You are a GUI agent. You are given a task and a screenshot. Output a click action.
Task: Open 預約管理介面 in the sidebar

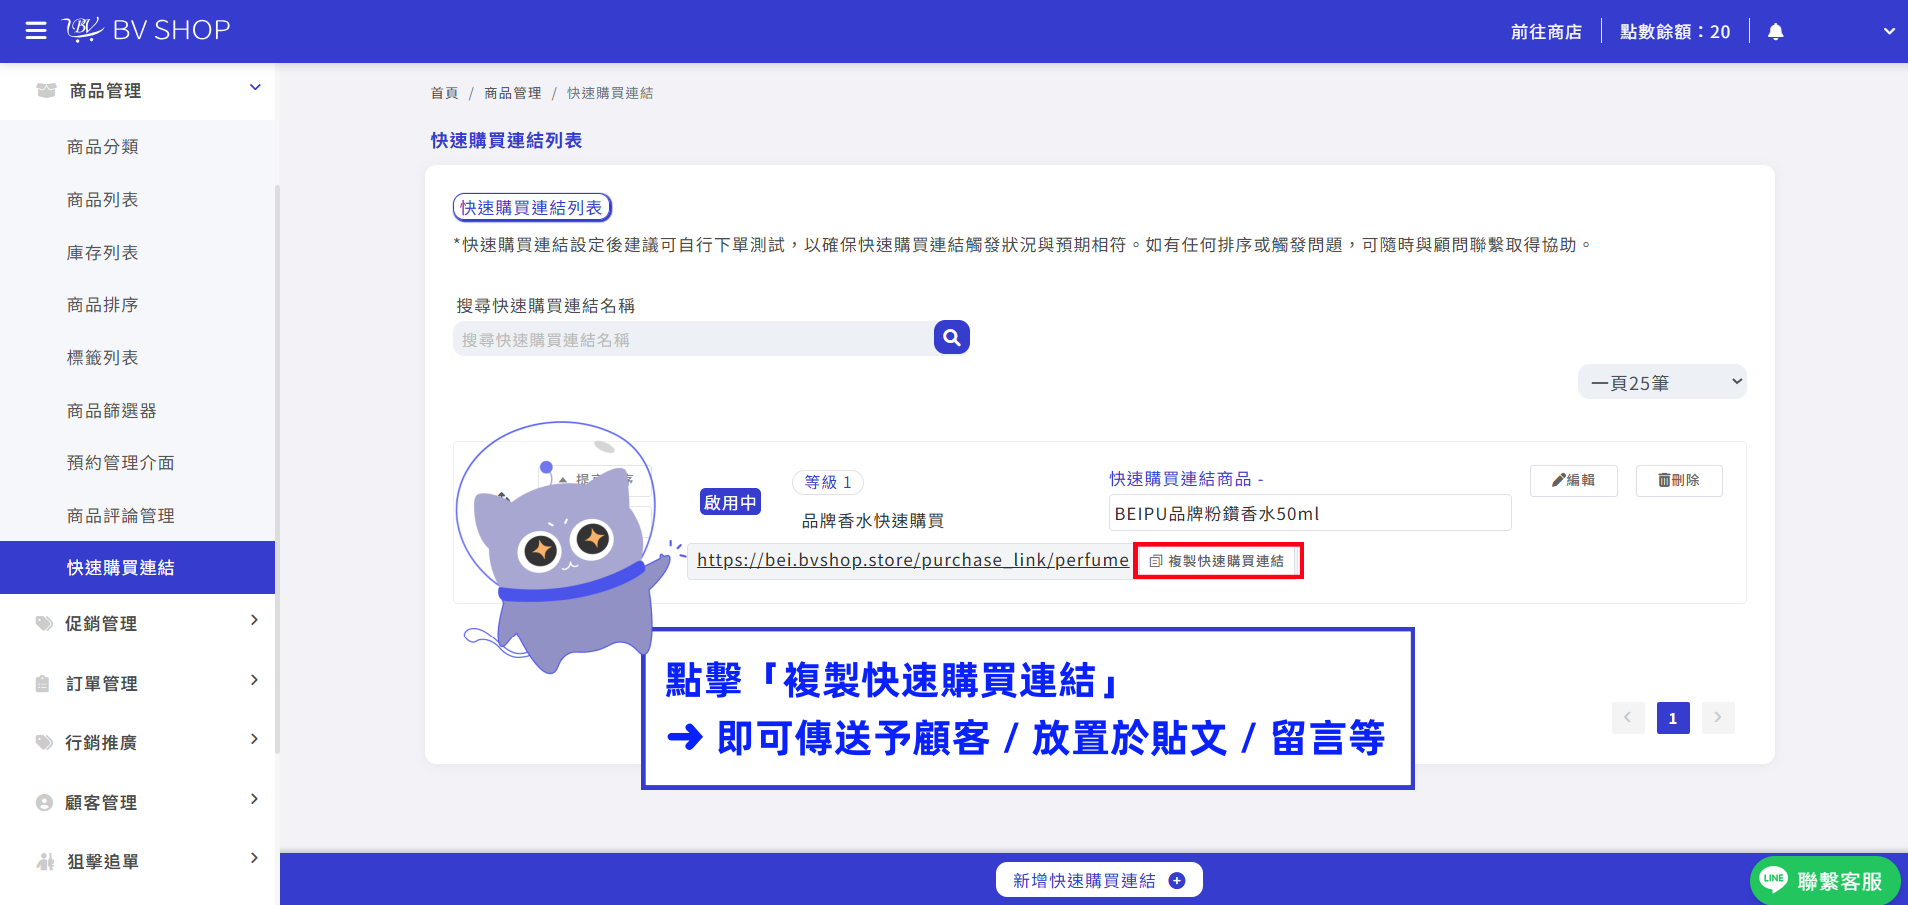[121, 463]
